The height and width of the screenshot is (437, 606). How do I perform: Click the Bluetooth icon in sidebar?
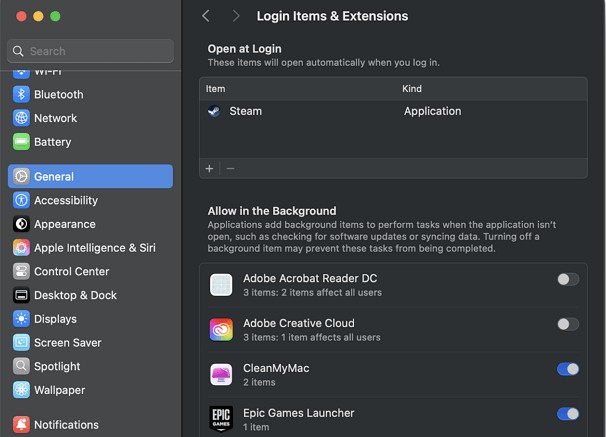[x=21, y=94]
